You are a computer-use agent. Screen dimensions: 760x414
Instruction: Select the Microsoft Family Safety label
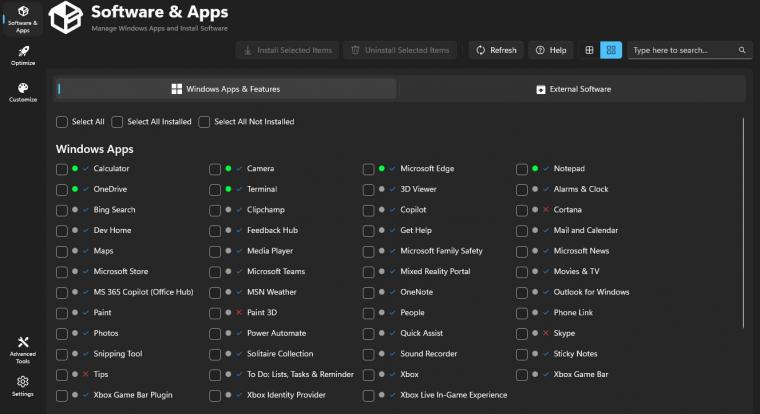tap(442, 251)
